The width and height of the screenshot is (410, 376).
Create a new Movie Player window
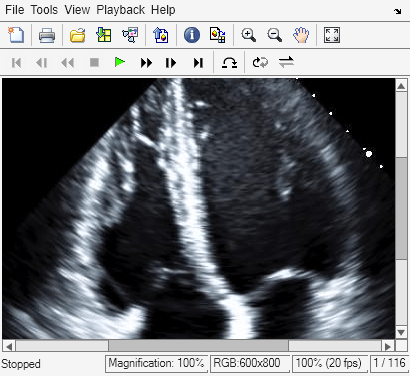tap(16, 35)
